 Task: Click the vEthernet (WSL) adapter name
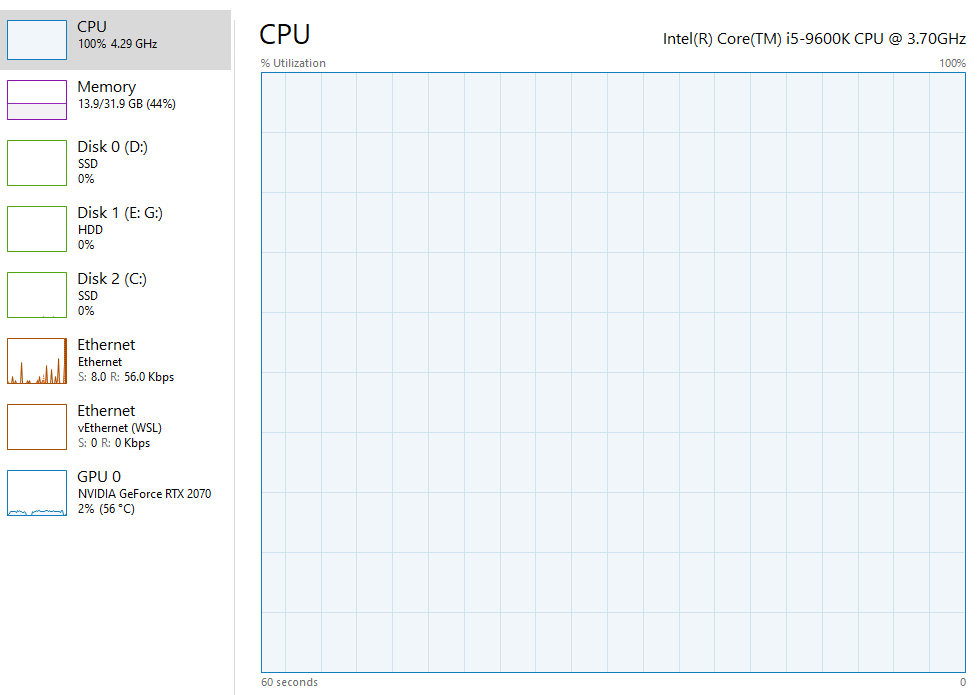[120, 428]
